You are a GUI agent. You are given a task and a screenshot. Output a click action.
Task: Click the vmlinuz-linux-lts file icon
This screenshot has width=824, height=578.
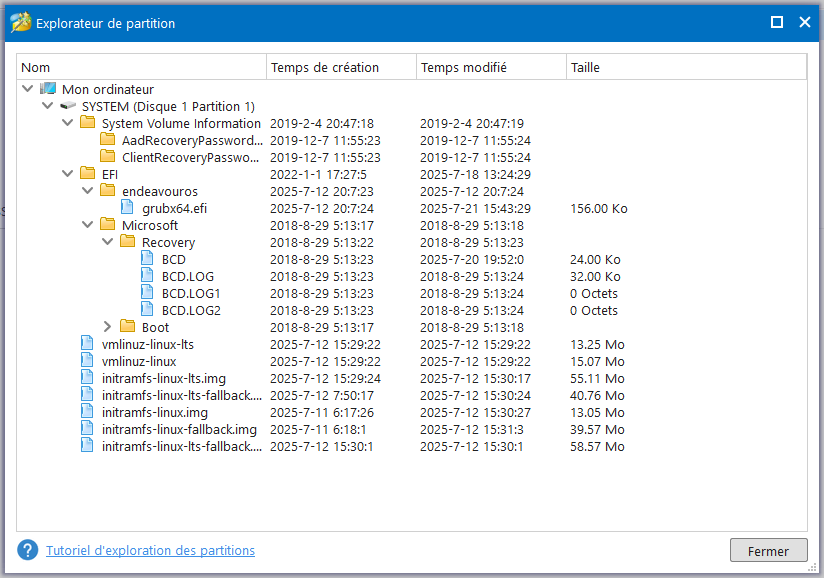(88, 344)
